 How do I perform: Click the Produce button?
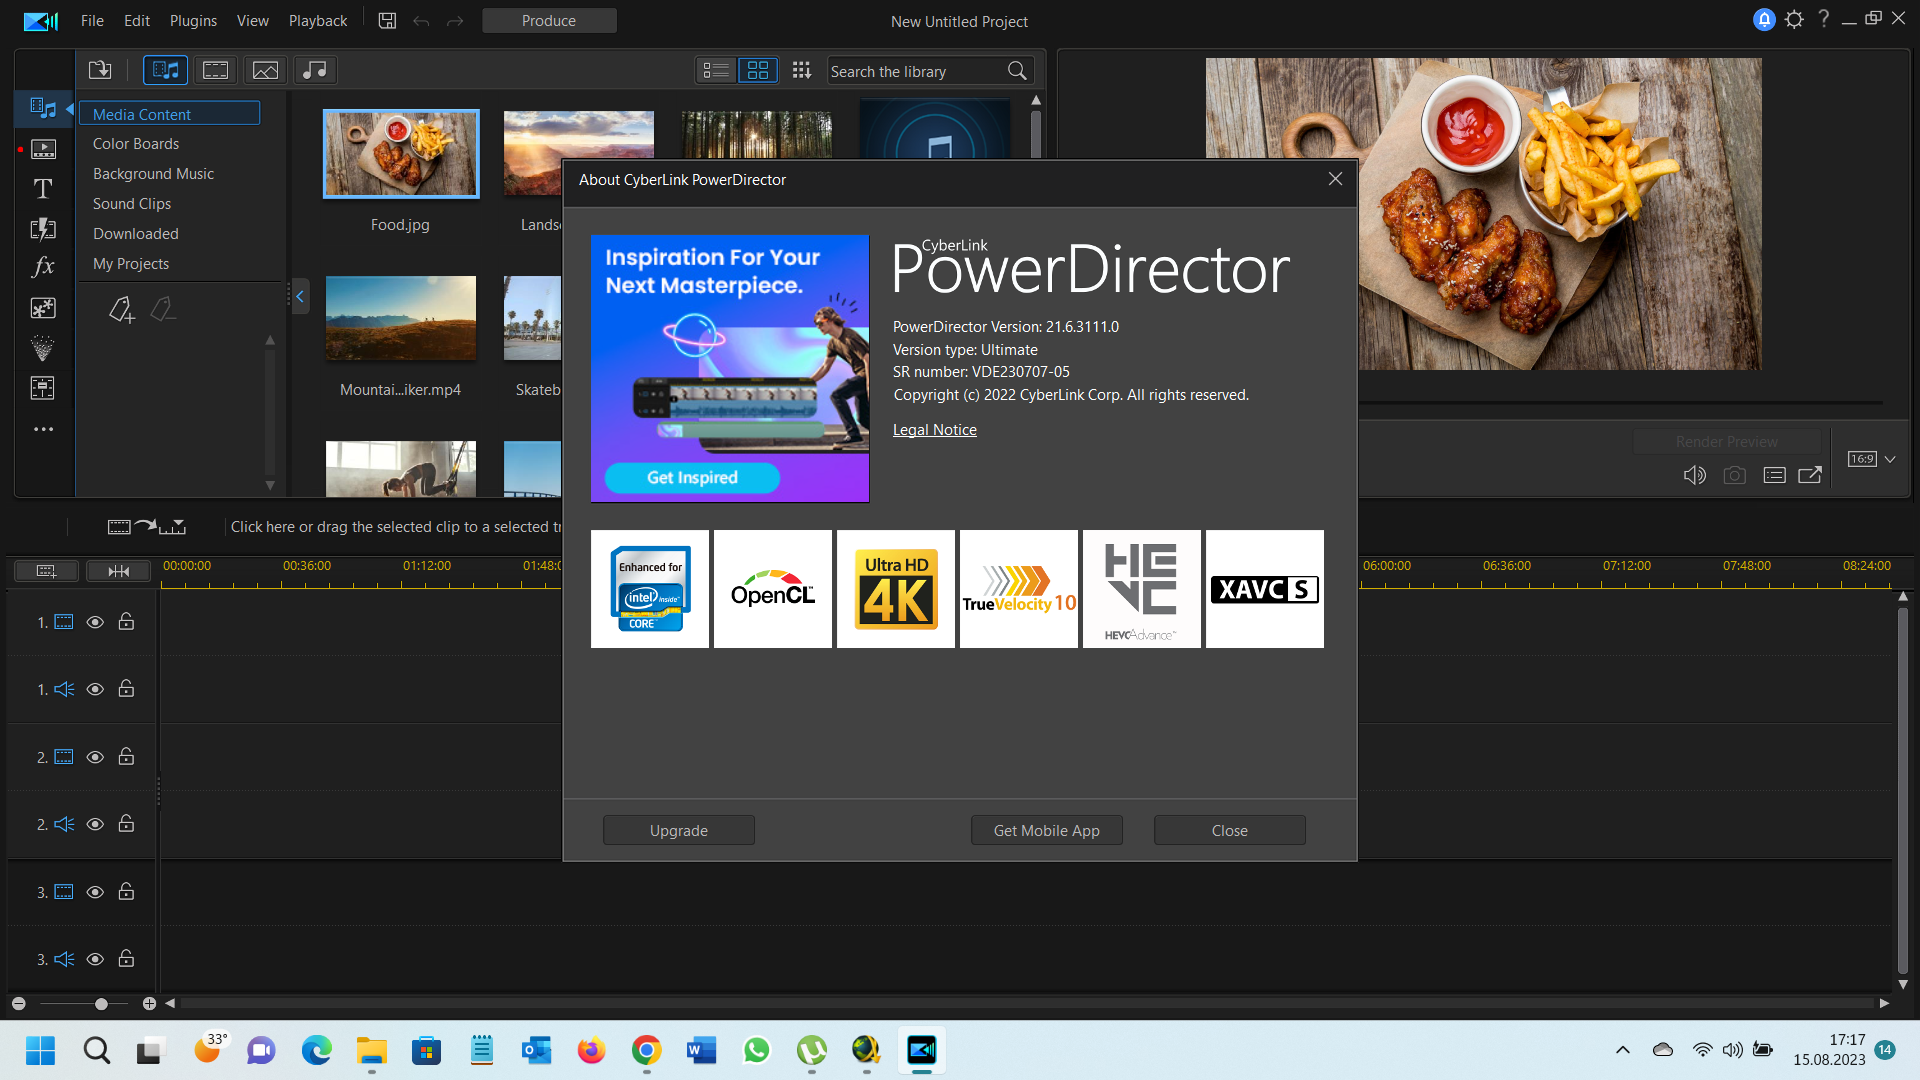tap(549, 21)
